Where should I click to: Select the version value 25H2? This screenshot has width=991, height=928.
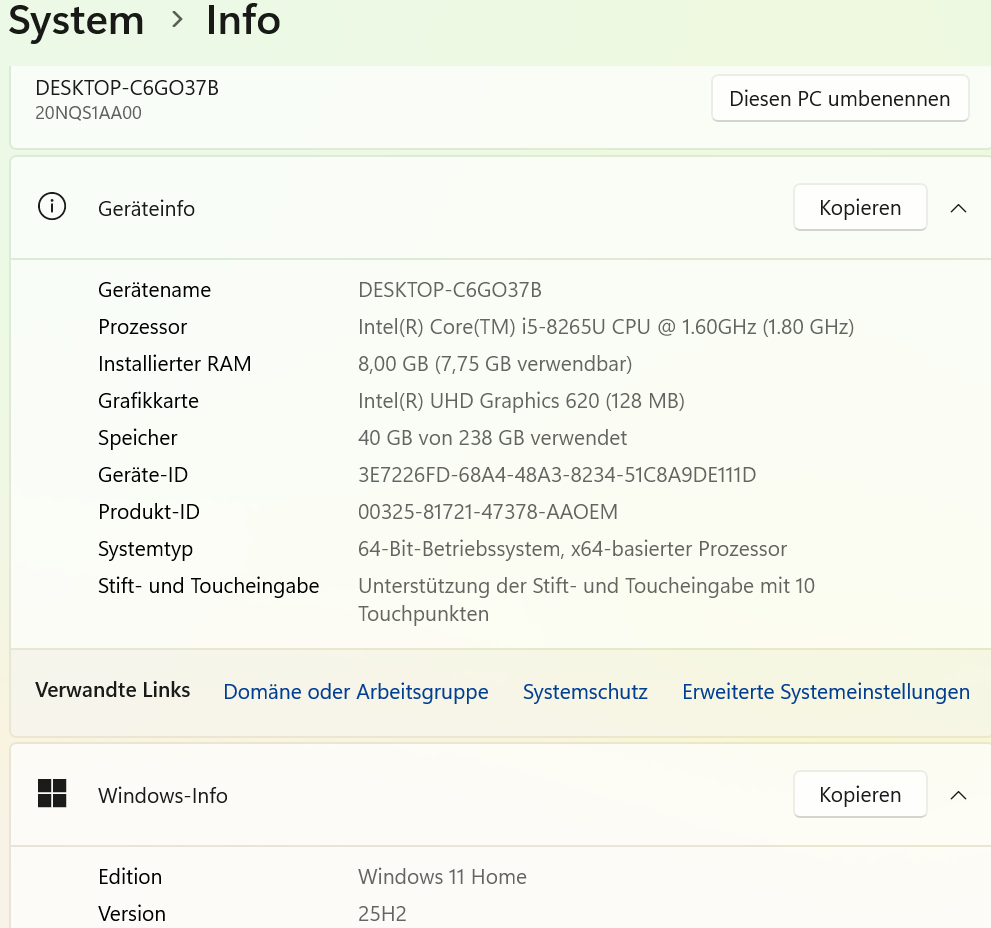point(382,913)
